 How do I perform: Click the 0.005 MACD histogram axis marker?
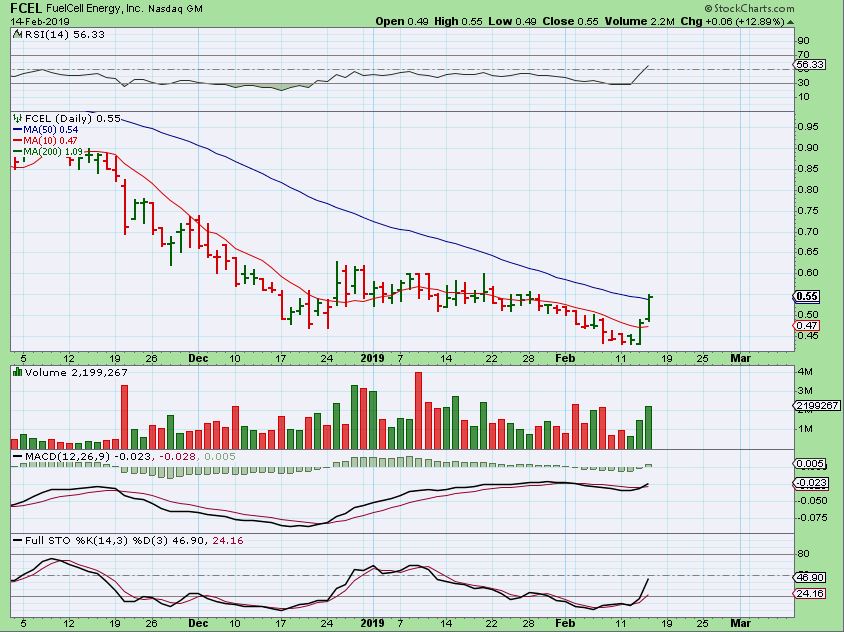coord(810,464)
